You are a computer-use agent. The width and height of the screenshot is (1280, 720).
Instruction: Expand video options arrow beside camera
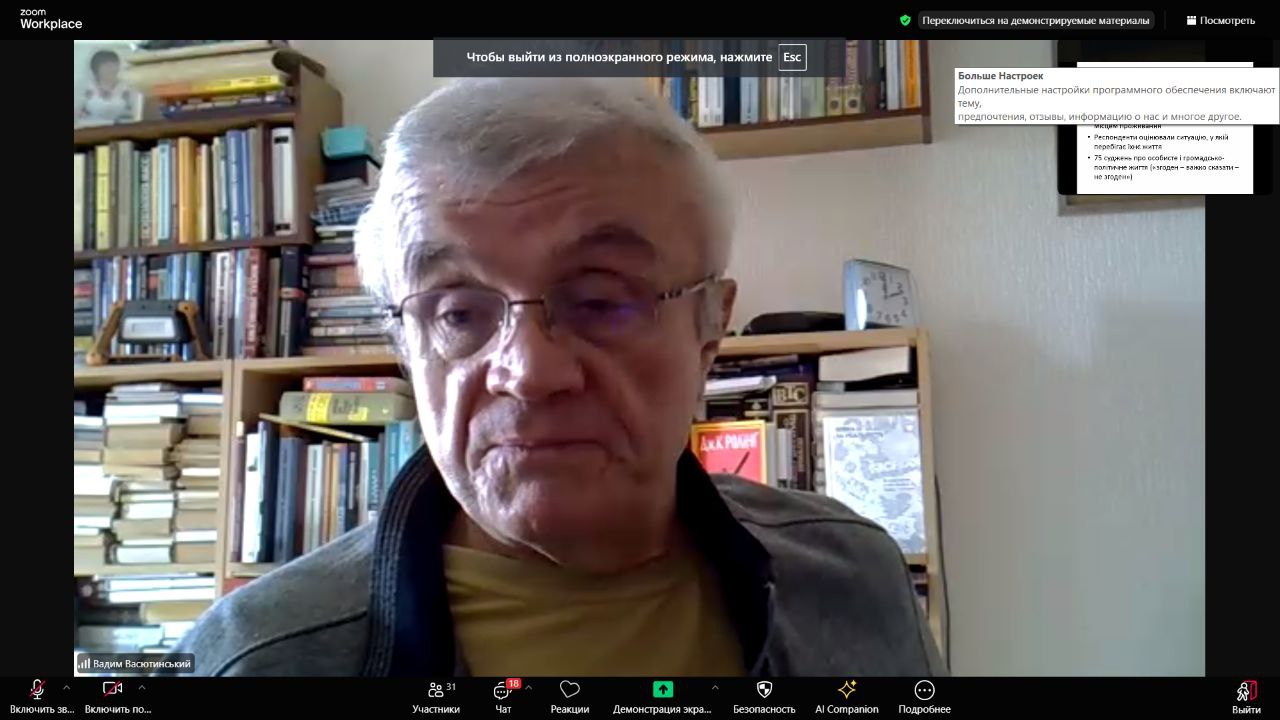tap(142, 688)
